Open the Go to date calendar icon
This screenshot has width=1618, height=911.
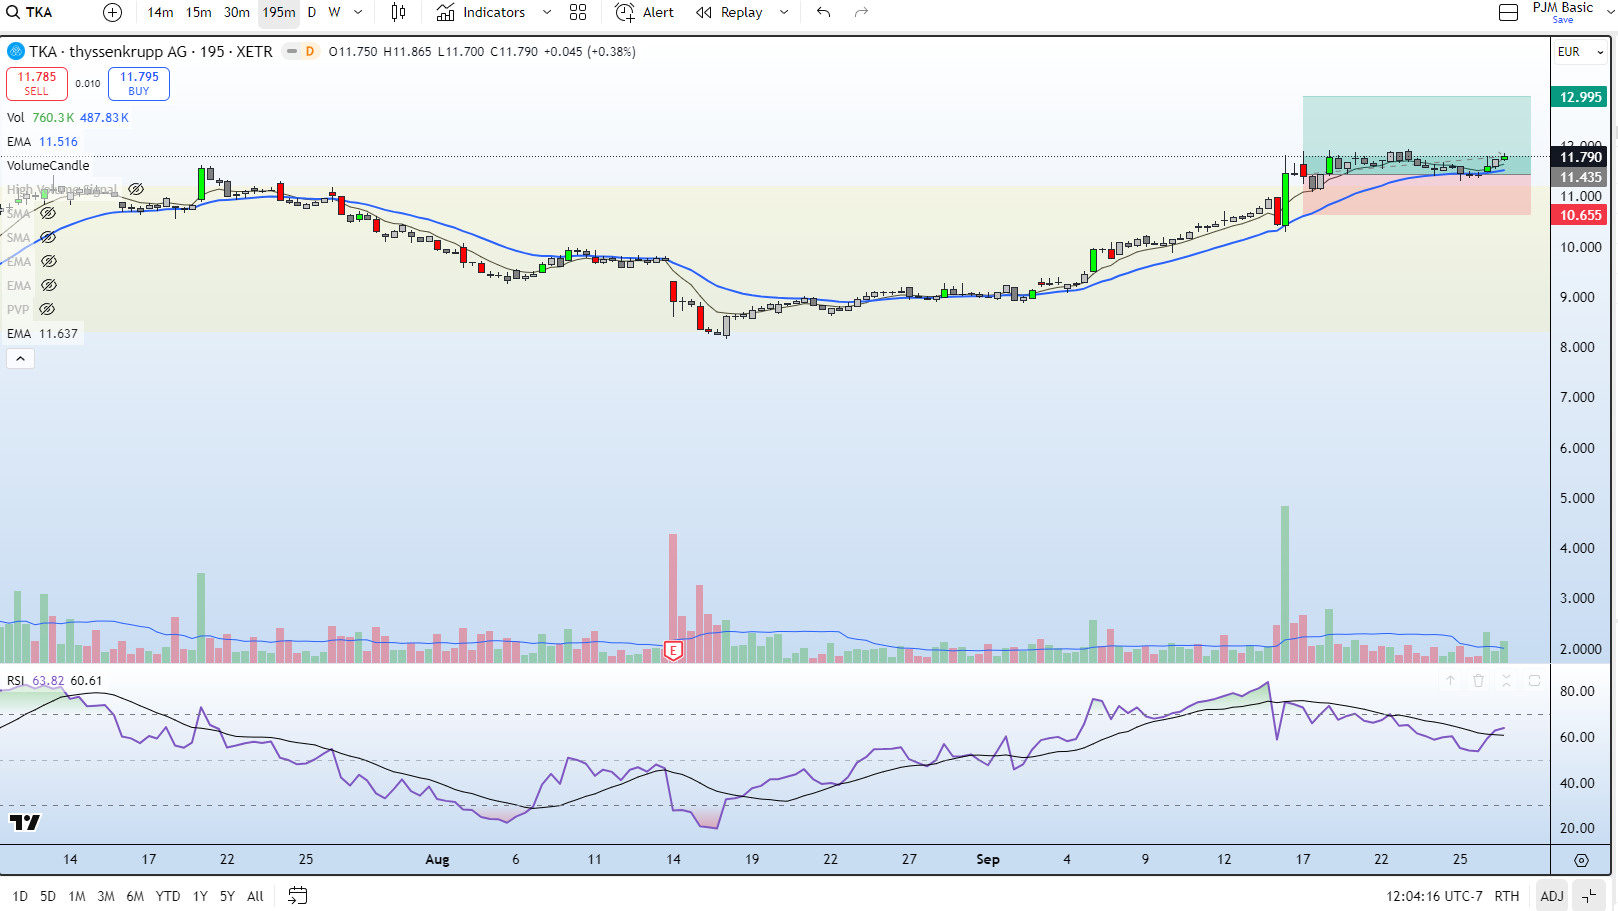297,896
